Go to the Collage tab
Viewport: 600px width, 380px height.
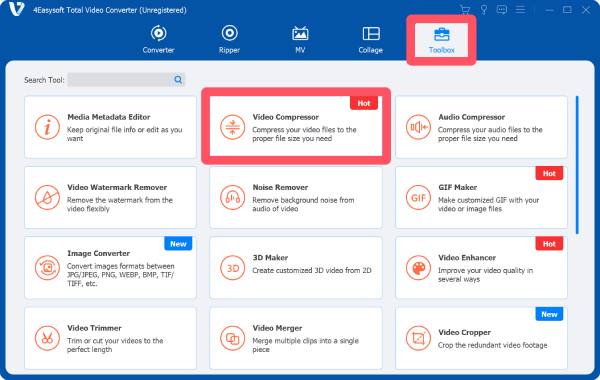coord(370,39)
